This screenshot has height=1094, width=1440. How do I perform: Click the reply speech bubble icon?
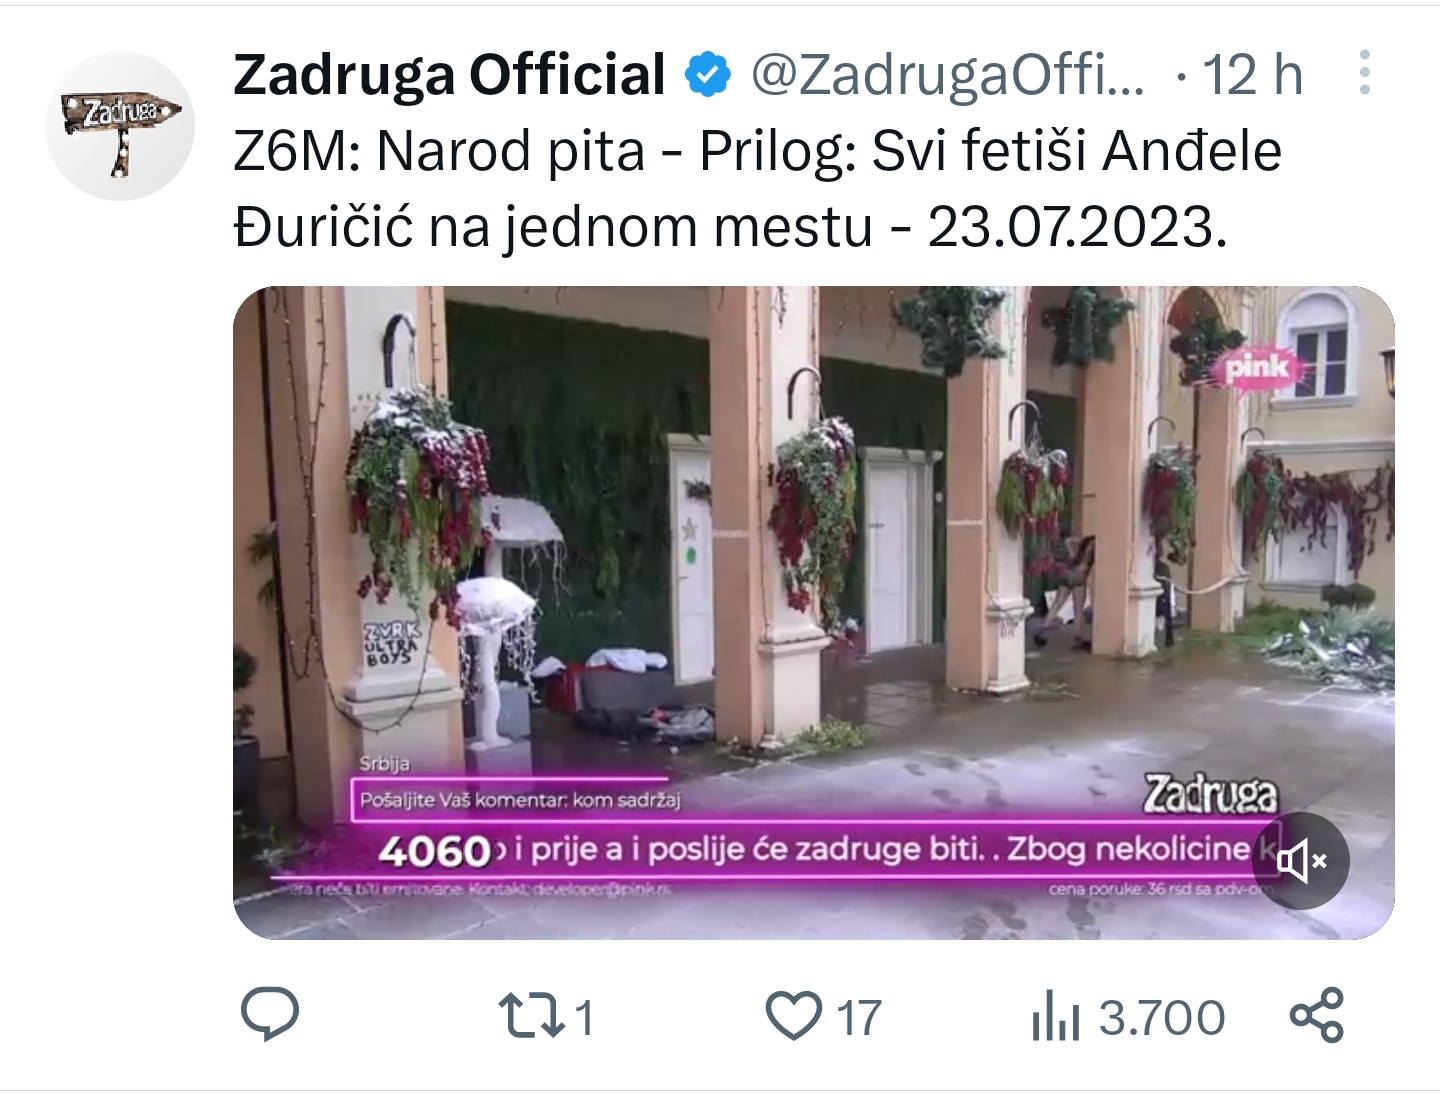tap(270, 1014)
